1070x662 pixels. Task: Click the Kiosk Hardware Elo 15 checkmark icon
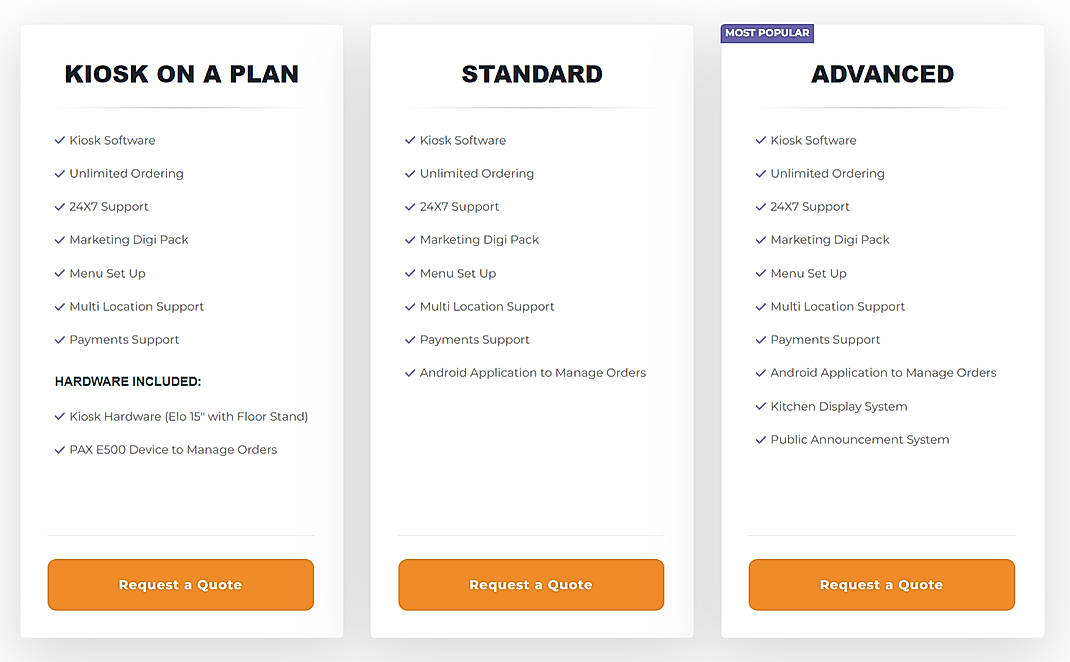point(59,416)
